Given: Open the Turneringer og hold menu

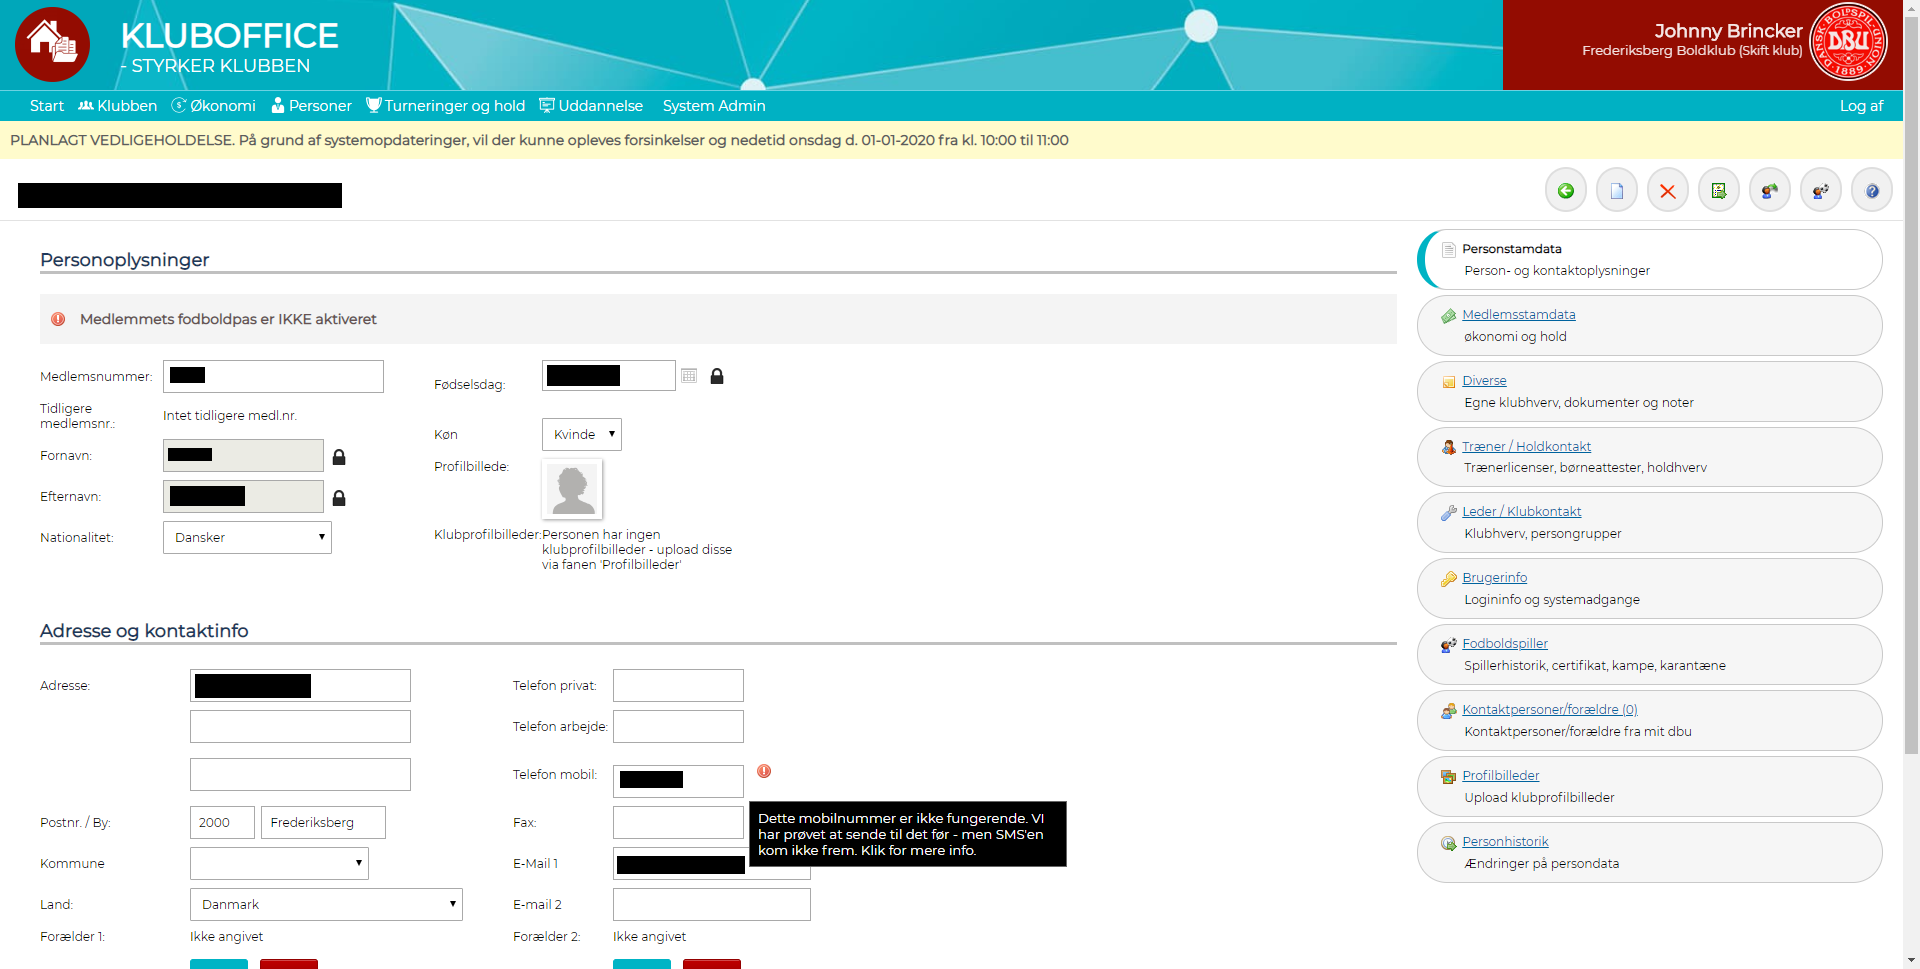Looking at the screenshot, I should point(446,106).
